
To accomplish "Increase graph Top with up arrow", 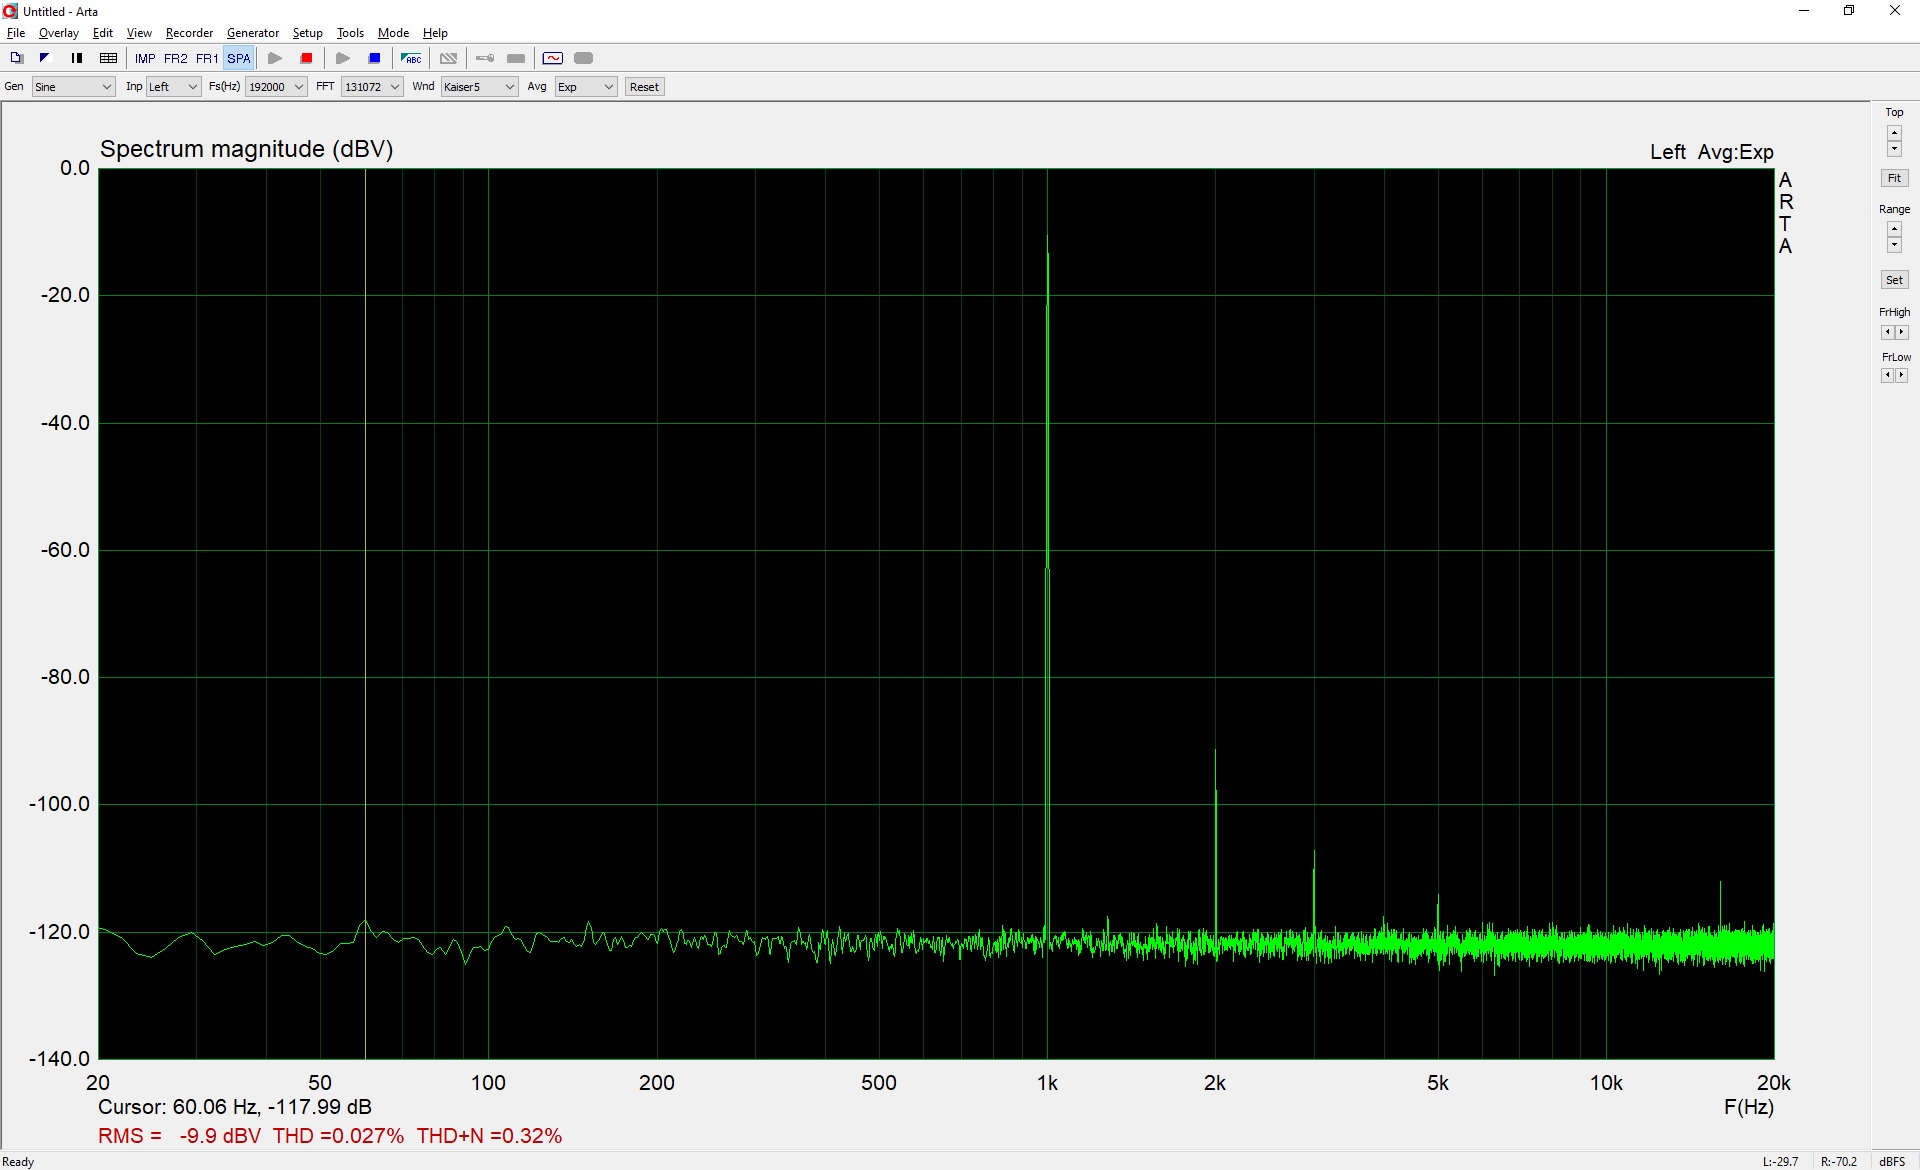I will click(1894, 133).
